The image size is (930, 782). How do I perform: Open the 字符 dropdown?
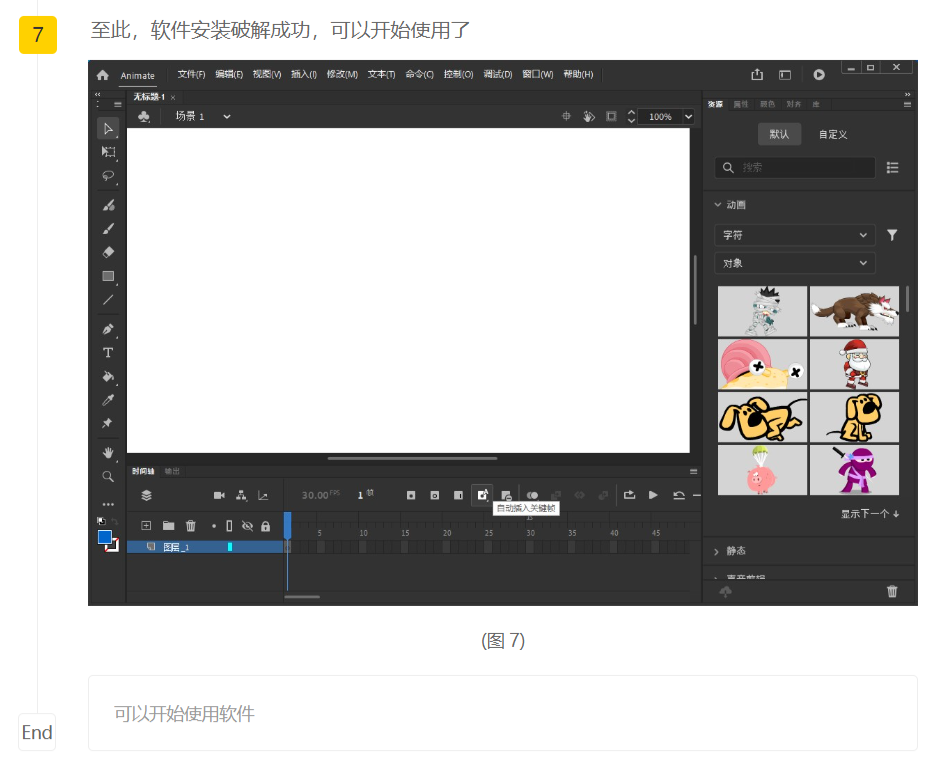pyautogui.click(x=795, y=236)
